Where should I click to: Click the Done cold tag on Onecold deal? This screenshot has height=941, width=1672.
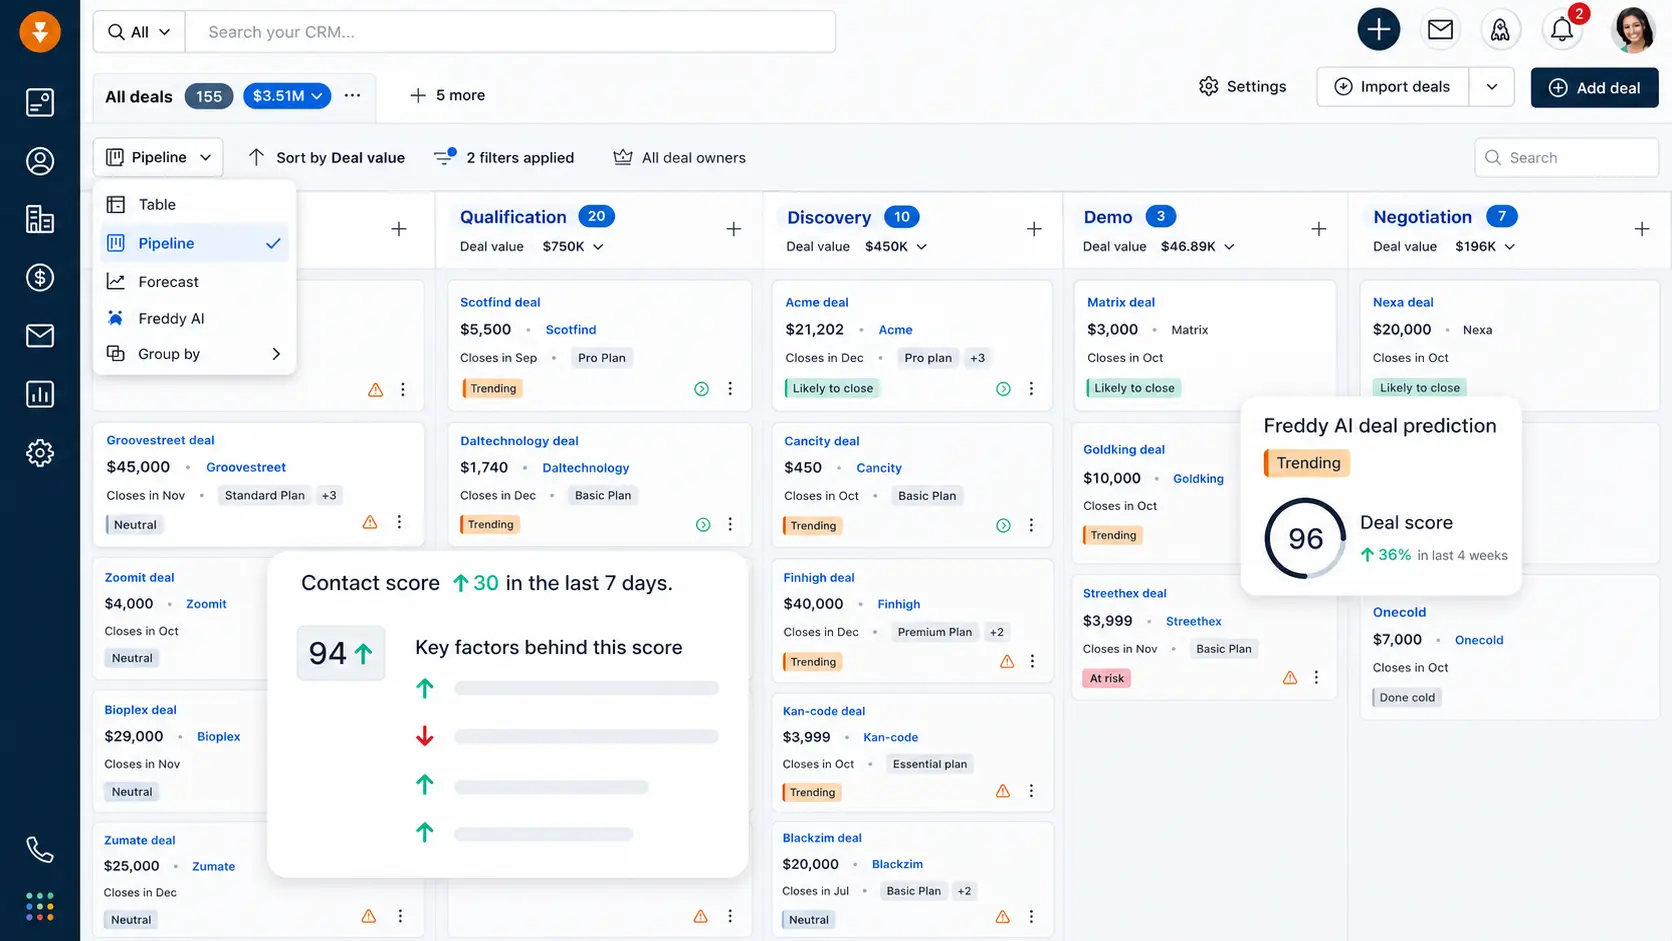point(1407,697)
